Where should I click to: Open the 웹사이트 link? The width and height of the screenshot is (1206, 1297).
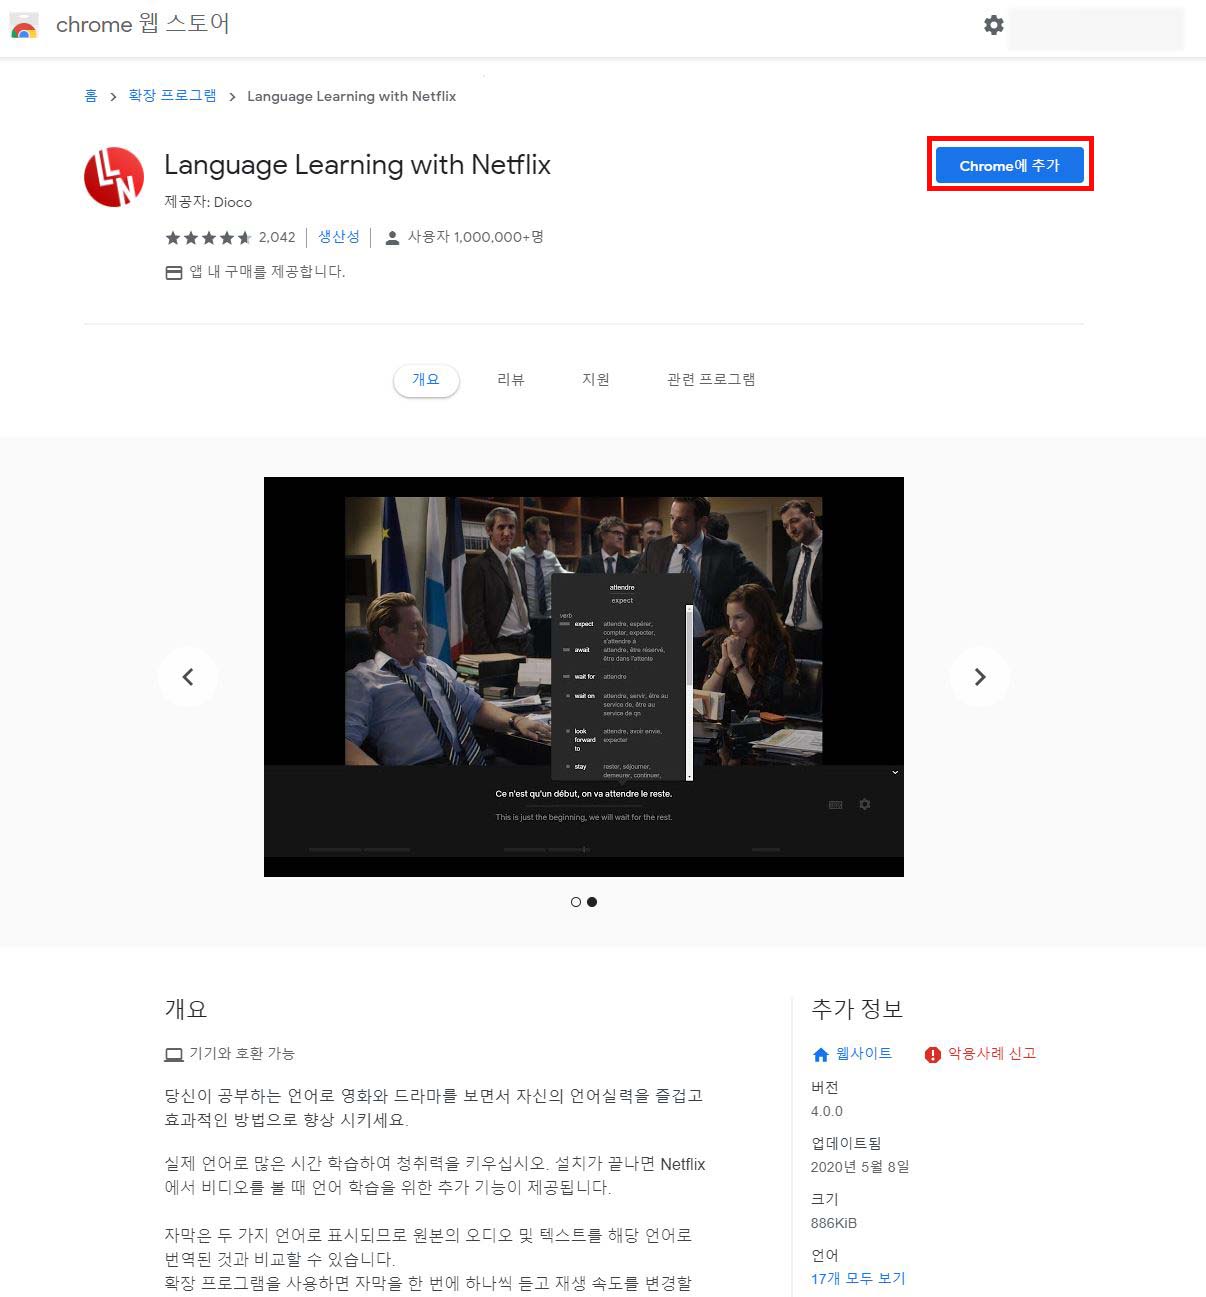864,1054
